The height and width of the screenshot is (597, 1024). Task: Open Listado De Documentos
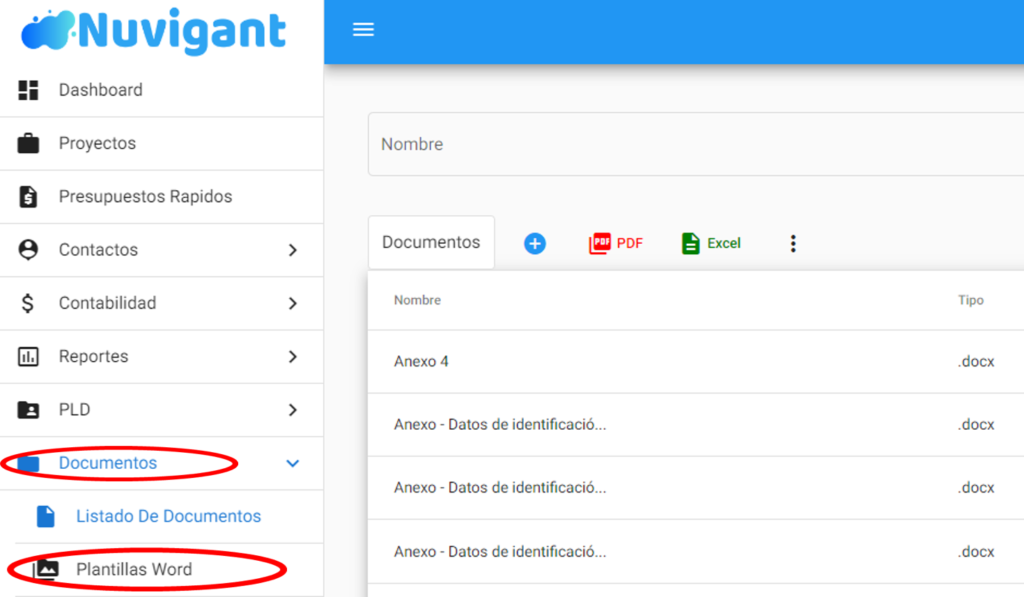pyautogui.click(x=168, y=516)
